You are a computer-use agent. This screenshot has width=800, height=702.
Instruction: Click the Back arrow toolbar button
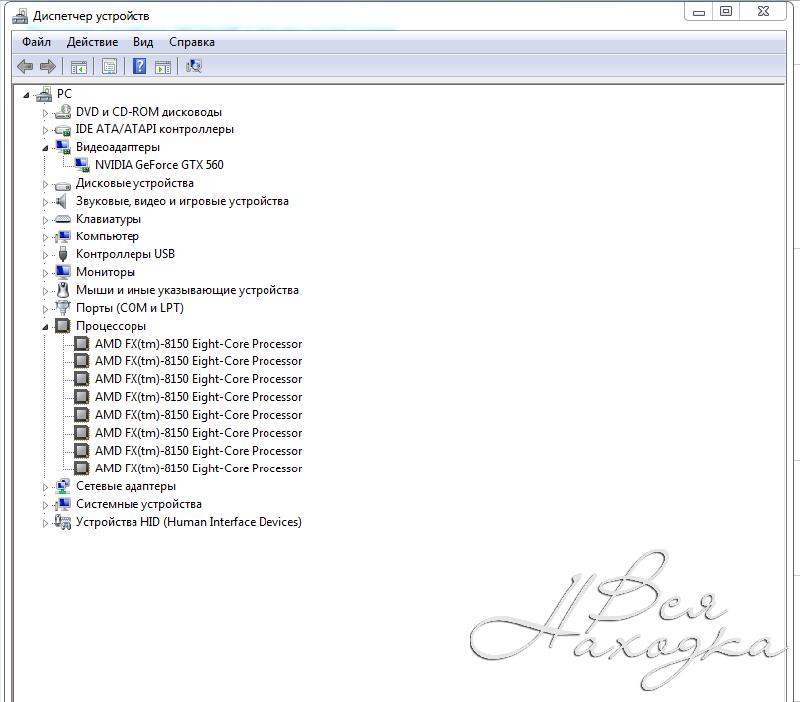coord(25,66)
